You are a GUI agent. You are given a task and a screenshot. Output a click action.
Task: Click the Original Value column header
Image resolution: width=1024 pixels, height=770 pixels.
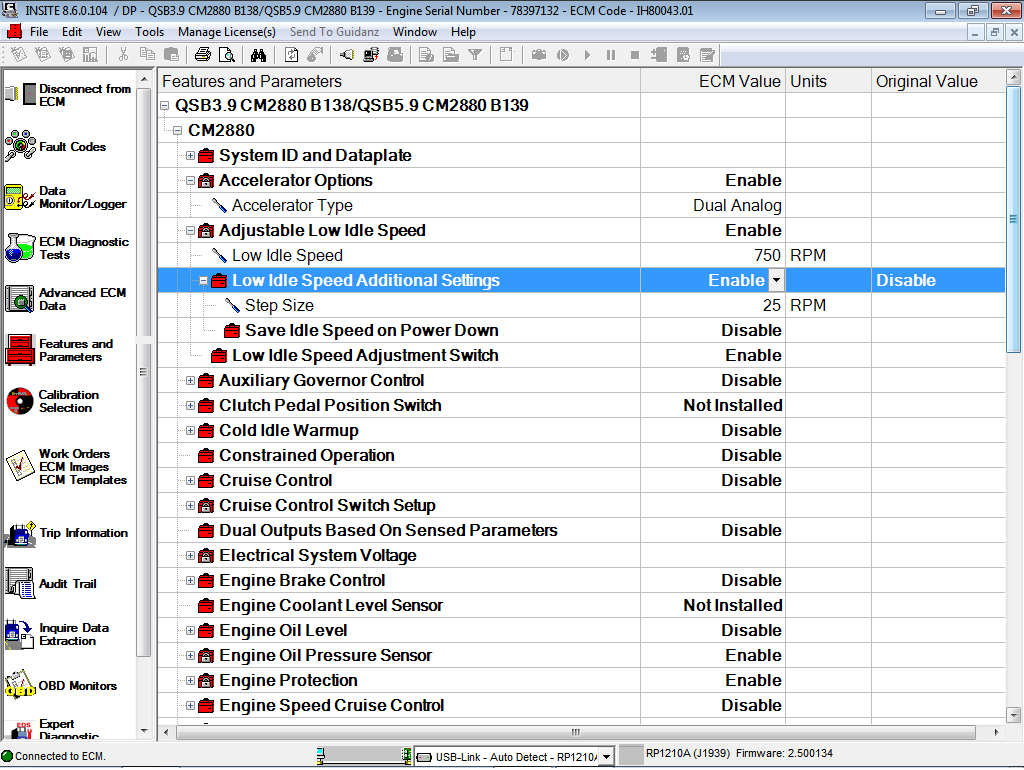938,81
